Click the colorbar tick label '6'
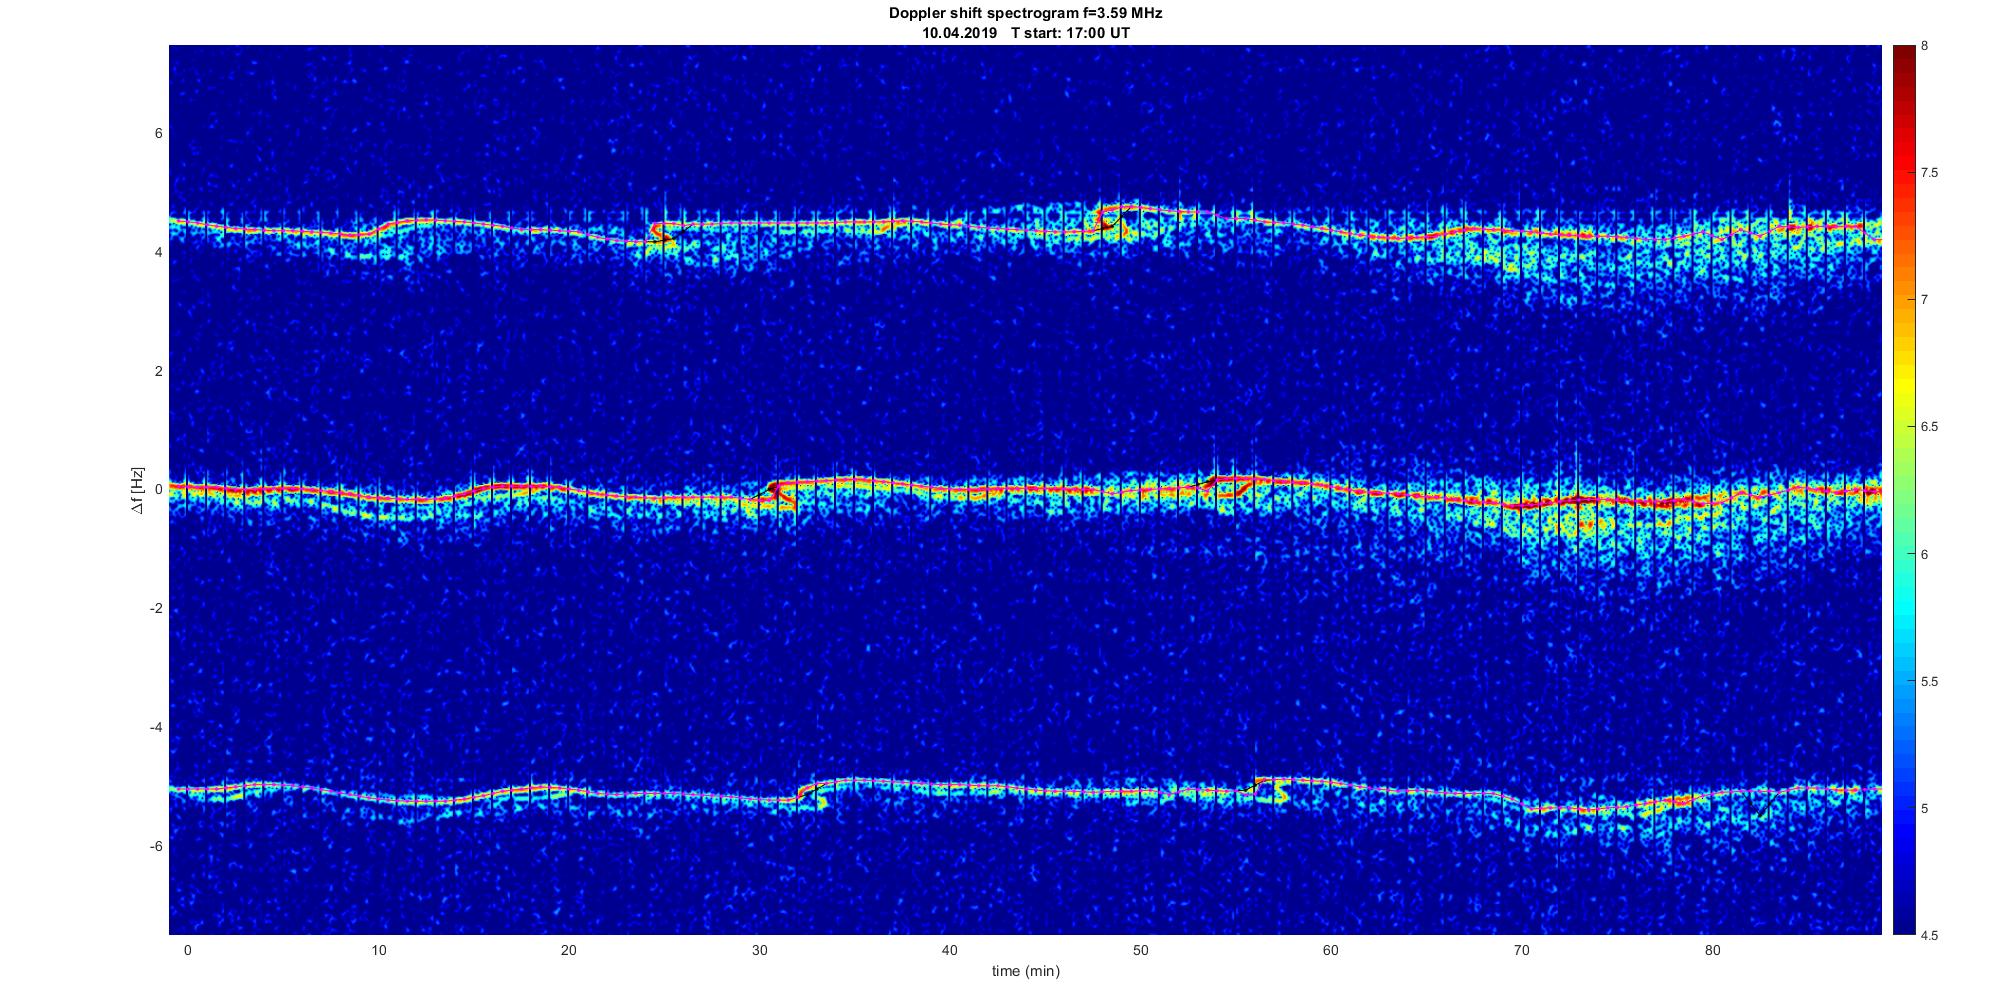 click(x=1925, y=554)
